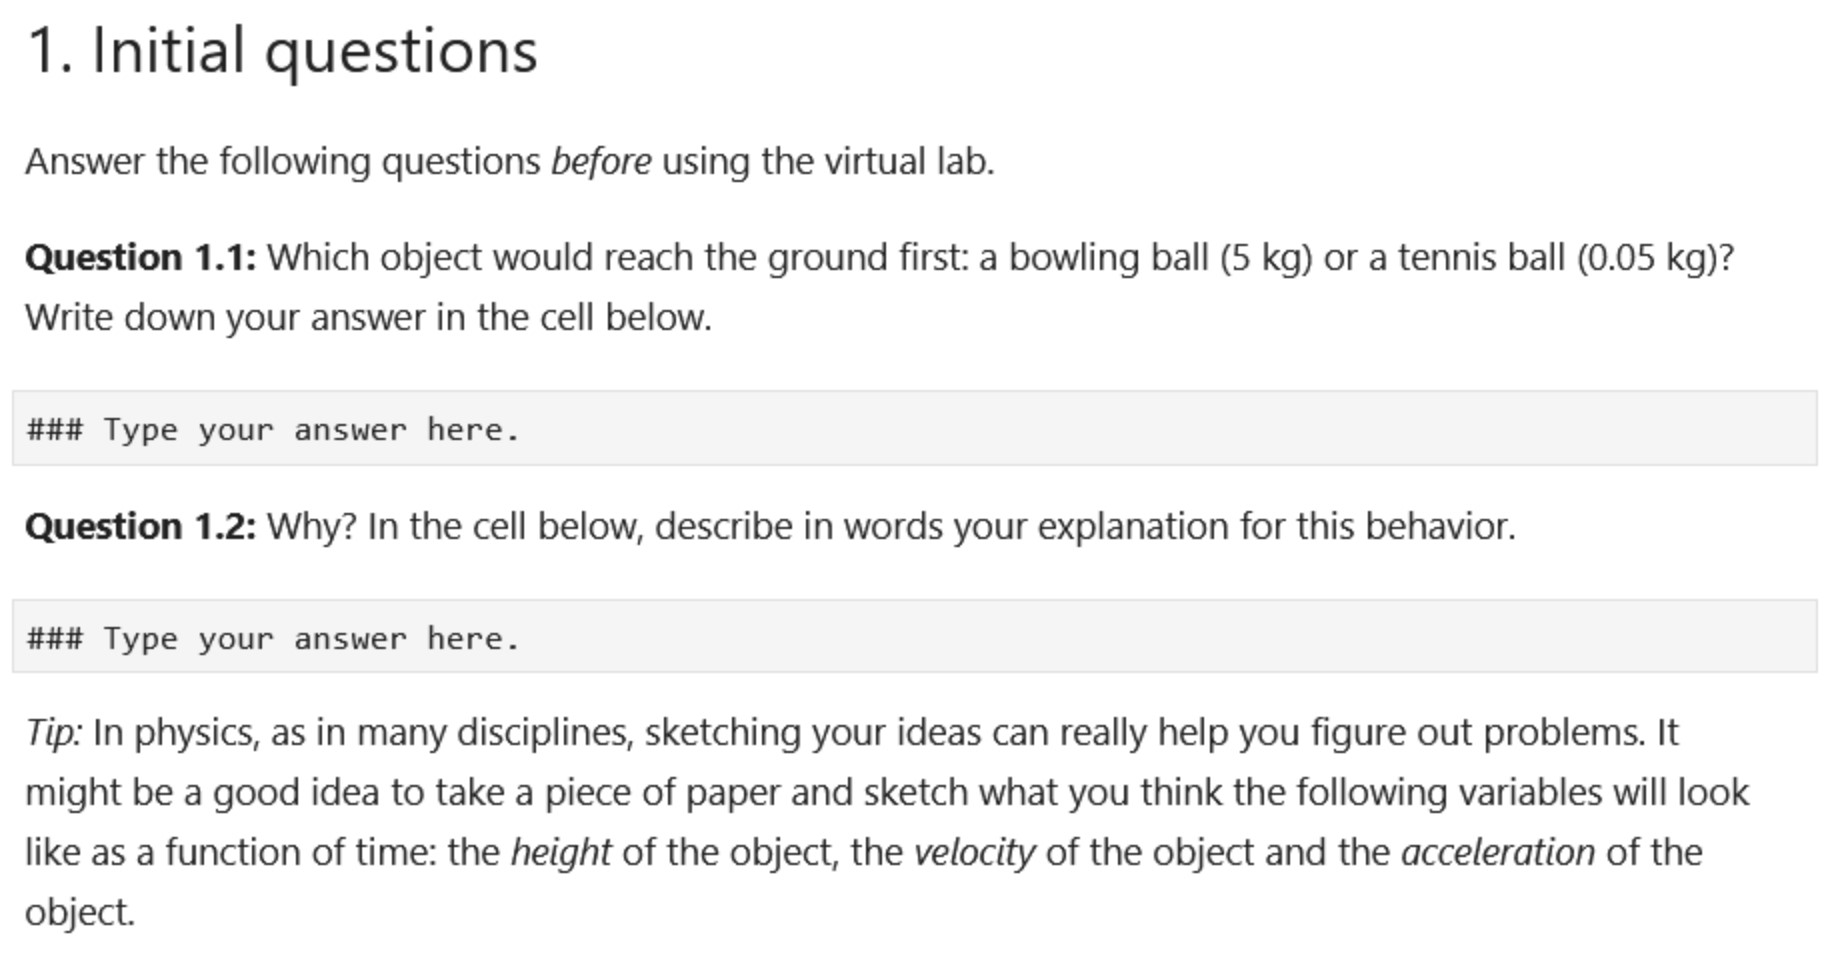This screenshot has width=1832, height=958.
Task: Click the words "virtual lab"
Action: coord(875,161)
